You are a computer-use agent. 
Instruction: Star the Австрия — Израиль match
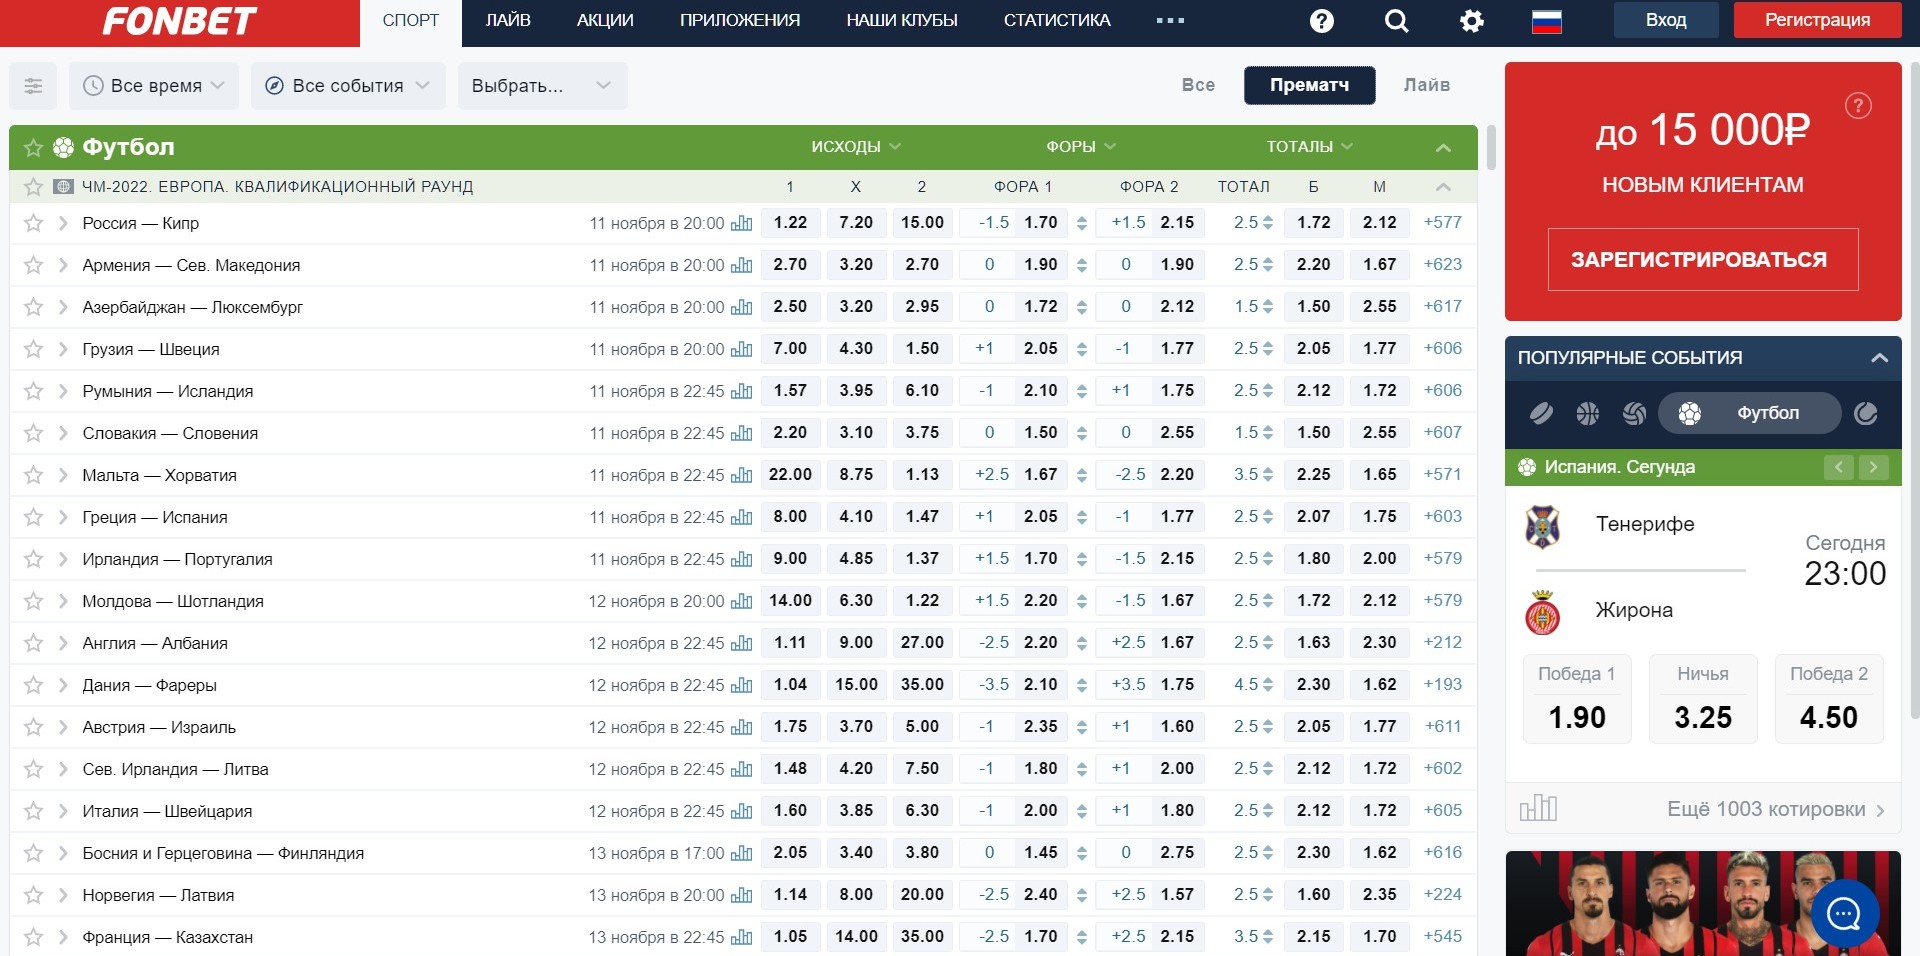[x=33, y=727]
